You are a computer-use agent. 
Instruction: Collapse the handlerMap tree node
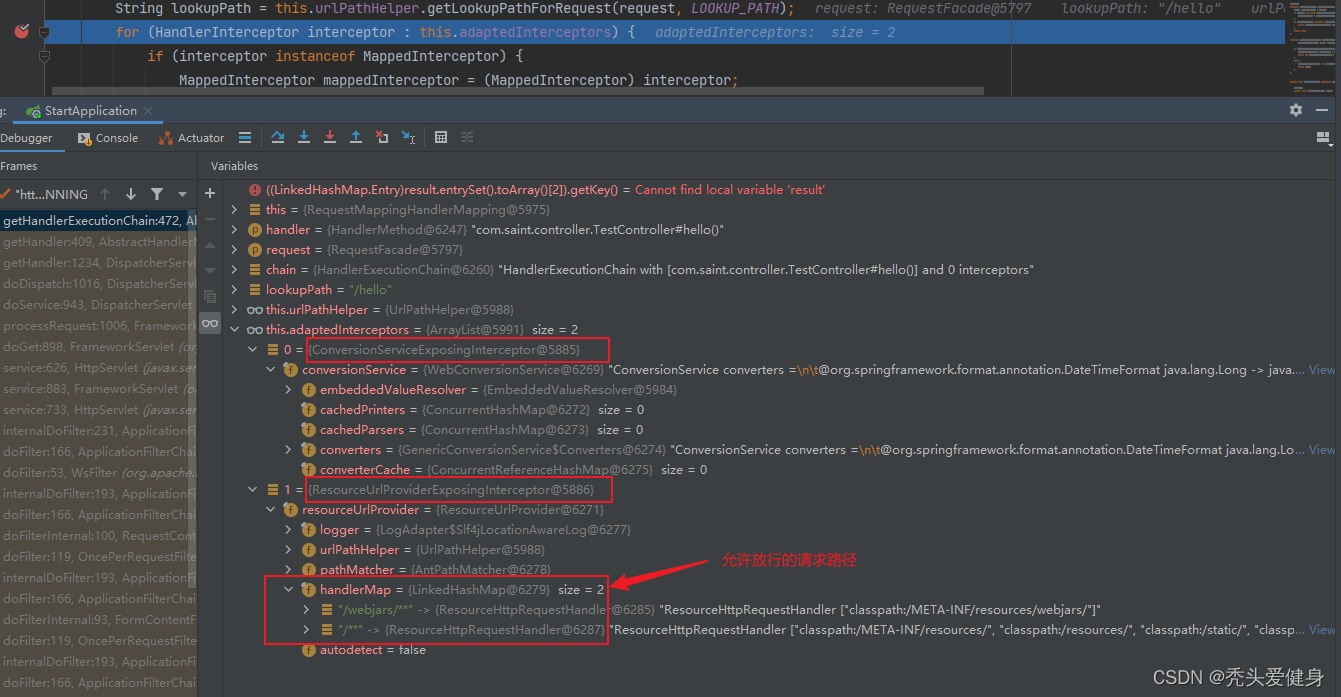coord(289,590)
